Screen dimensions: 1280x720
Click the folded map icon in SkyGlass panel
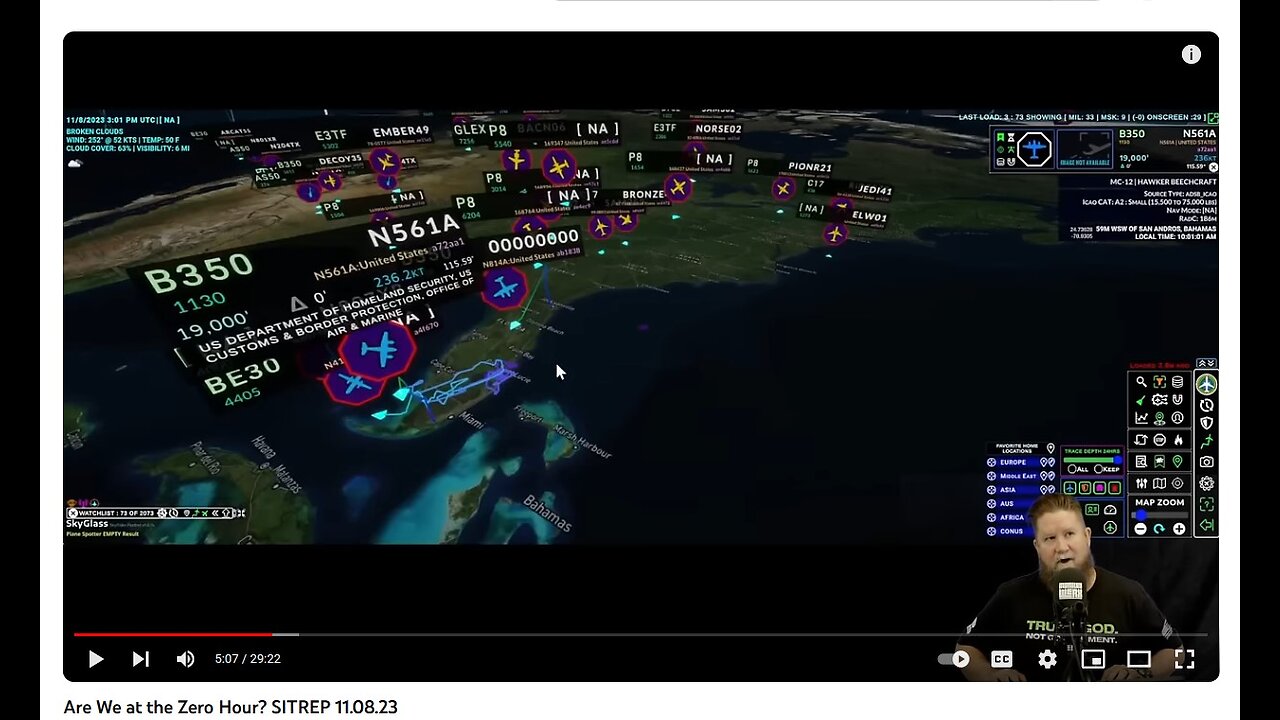click(1159, 484)
